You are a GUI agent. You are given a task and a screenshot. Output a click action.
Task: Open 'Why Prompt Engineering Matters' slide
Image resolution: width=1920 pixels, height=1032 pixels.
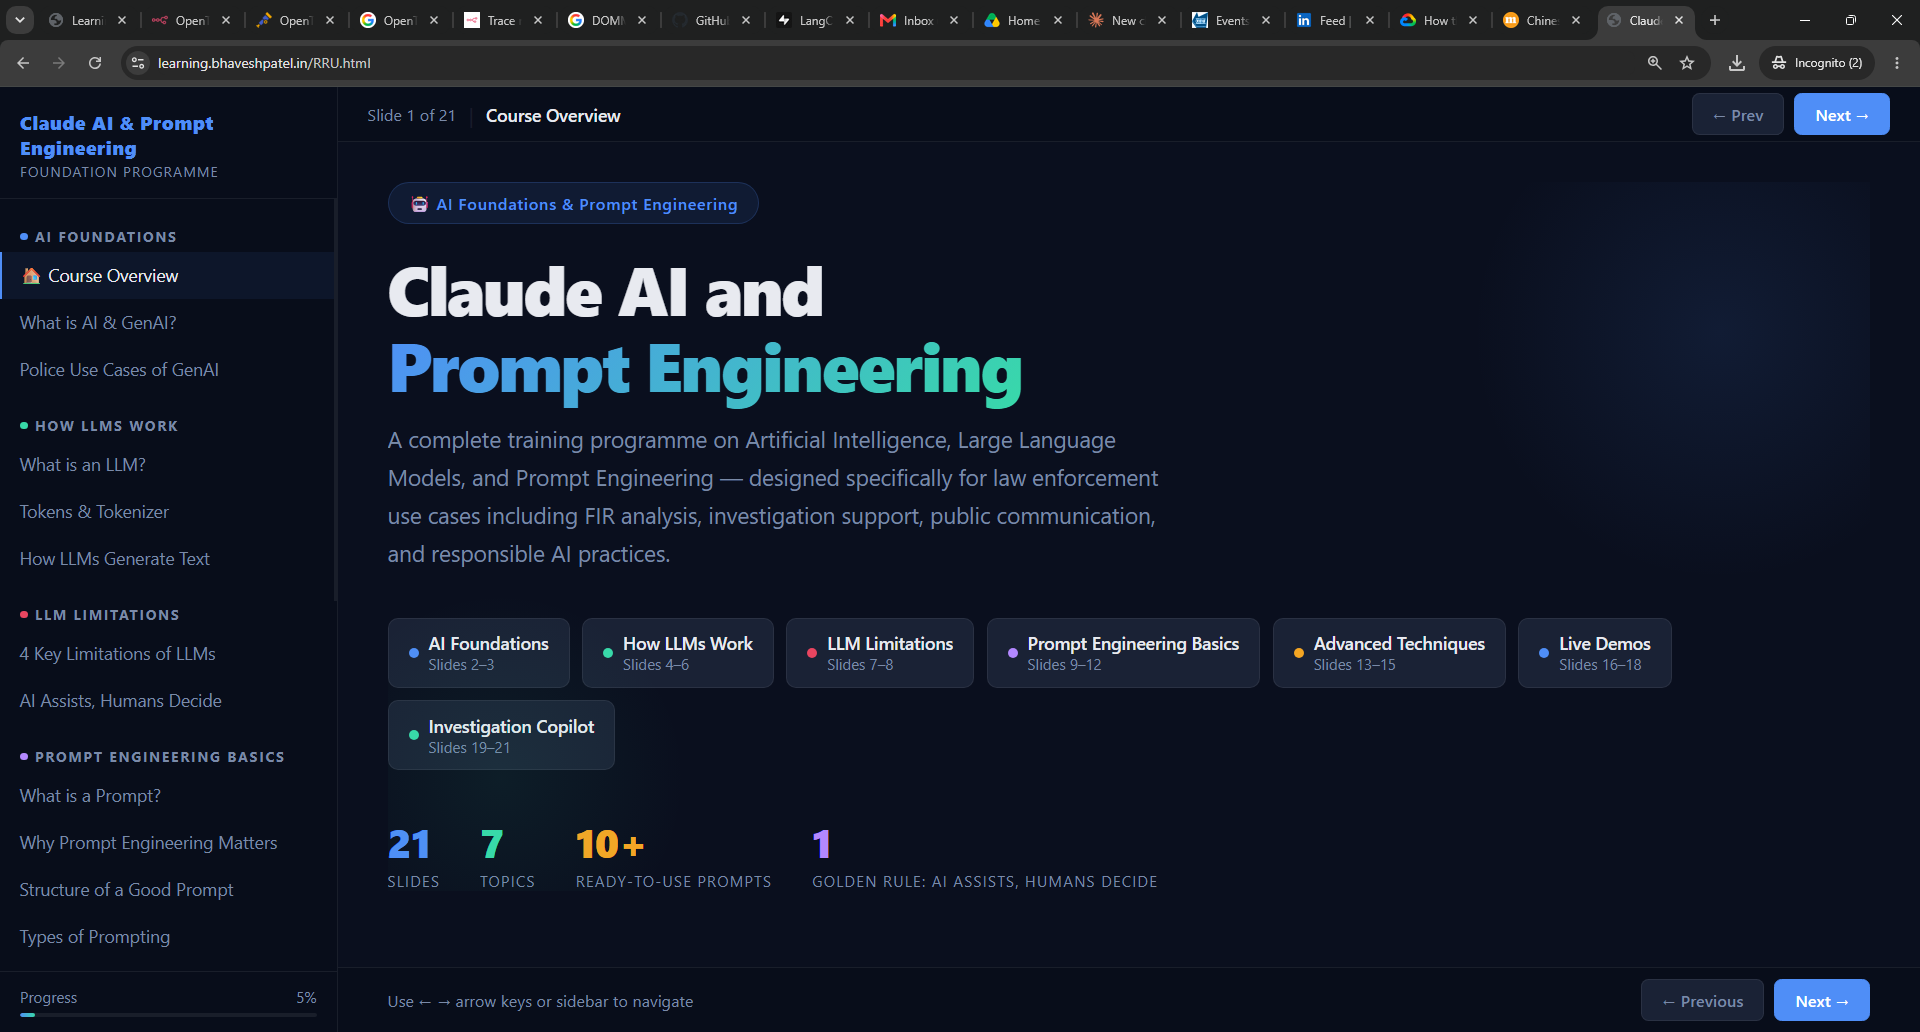[168, 843]
